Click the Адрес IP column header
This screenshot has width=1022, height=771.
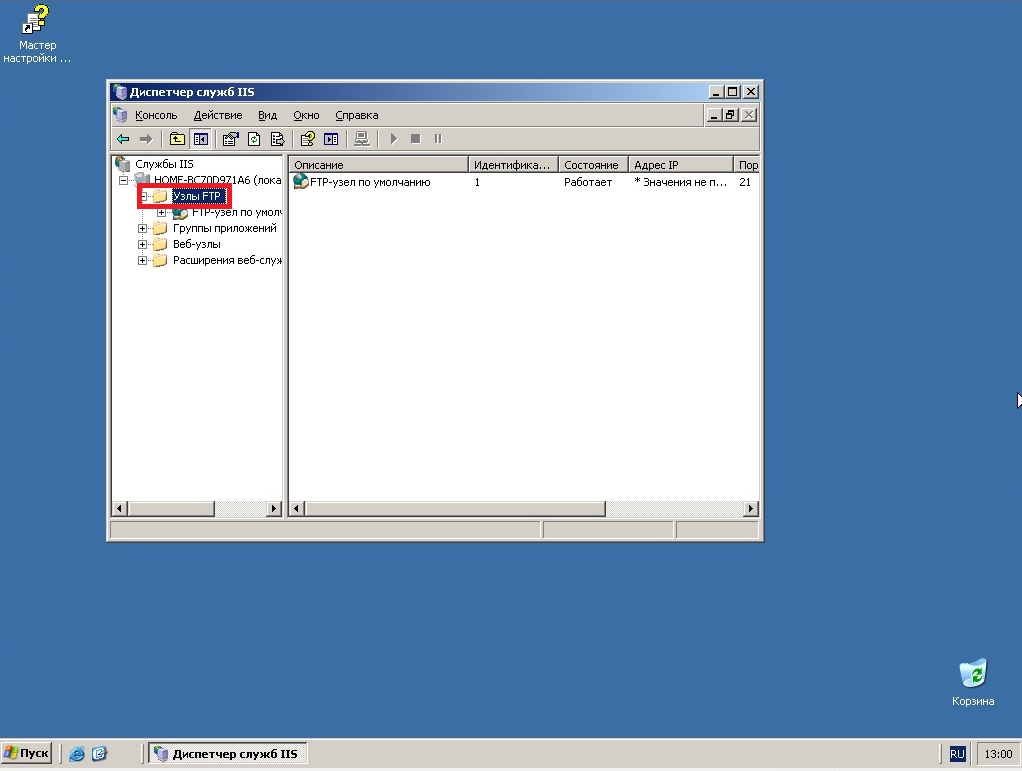point(681,165)
